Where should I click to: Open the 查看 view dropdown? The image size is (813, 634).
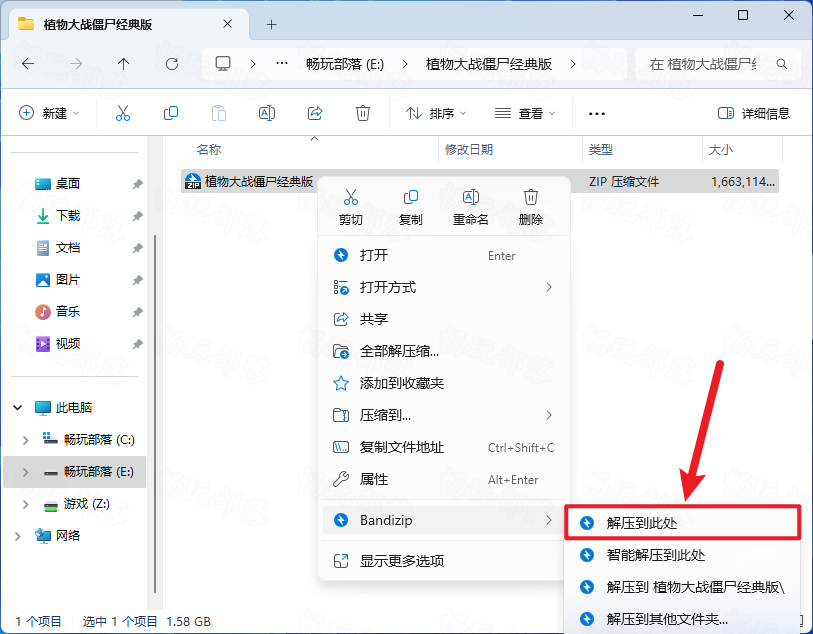[x=525, y=113]
